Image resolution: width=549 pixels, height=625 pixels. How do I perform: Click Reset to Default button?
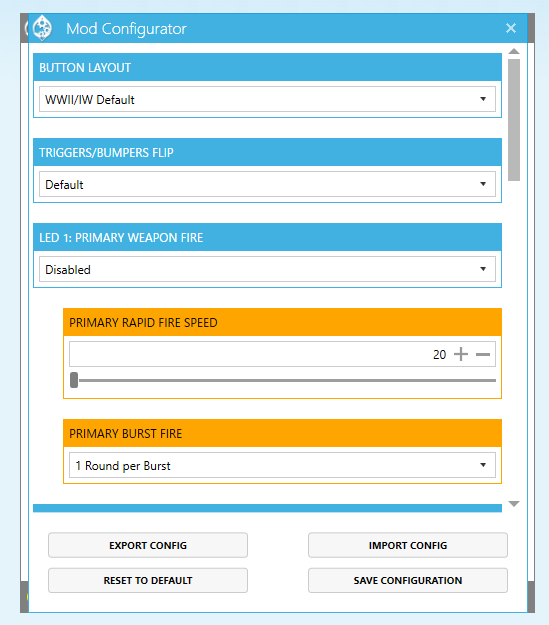pyautogui.click(x=148, y=580)
